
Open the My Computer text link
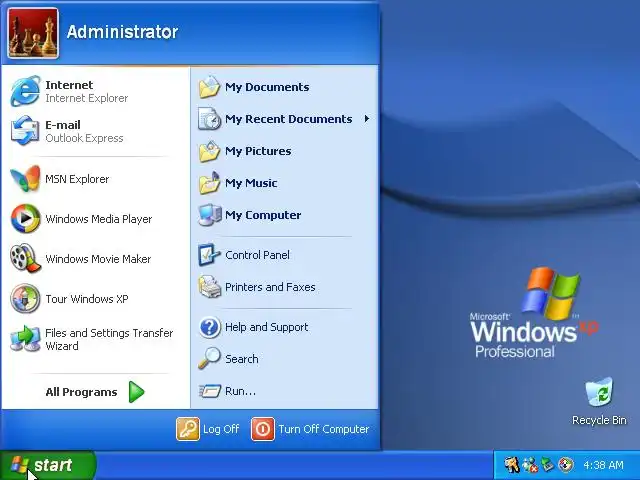point(263,215)
